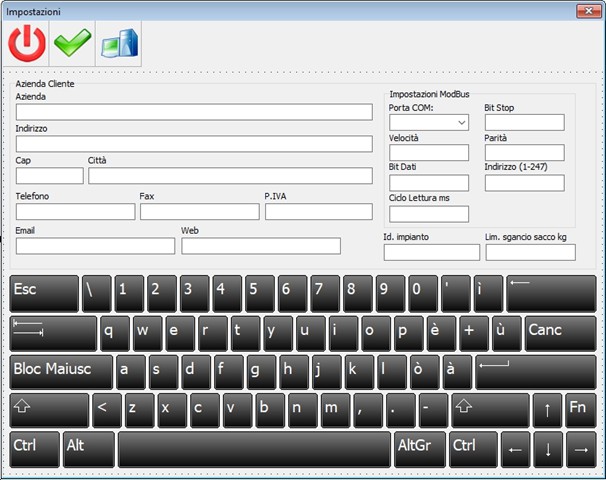The image size is (606, 480).
Task: Focus the Email text field
Action: click(x=95, y=246)
